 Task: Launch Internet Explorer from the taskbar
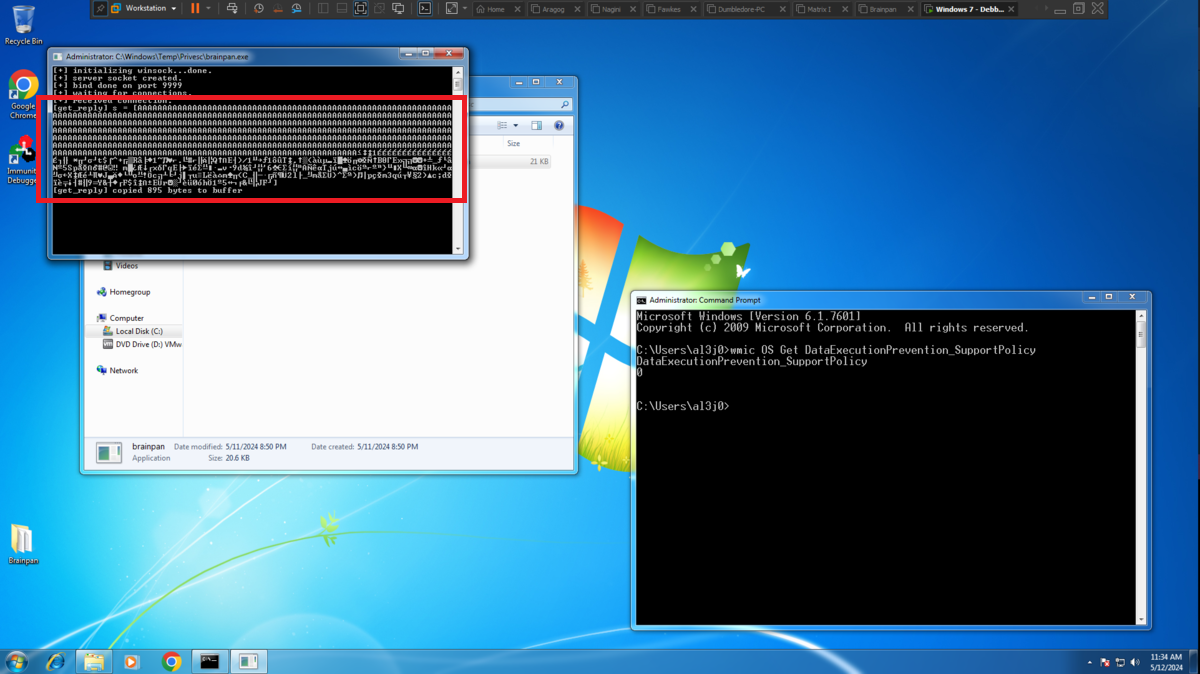pos(55,661)
